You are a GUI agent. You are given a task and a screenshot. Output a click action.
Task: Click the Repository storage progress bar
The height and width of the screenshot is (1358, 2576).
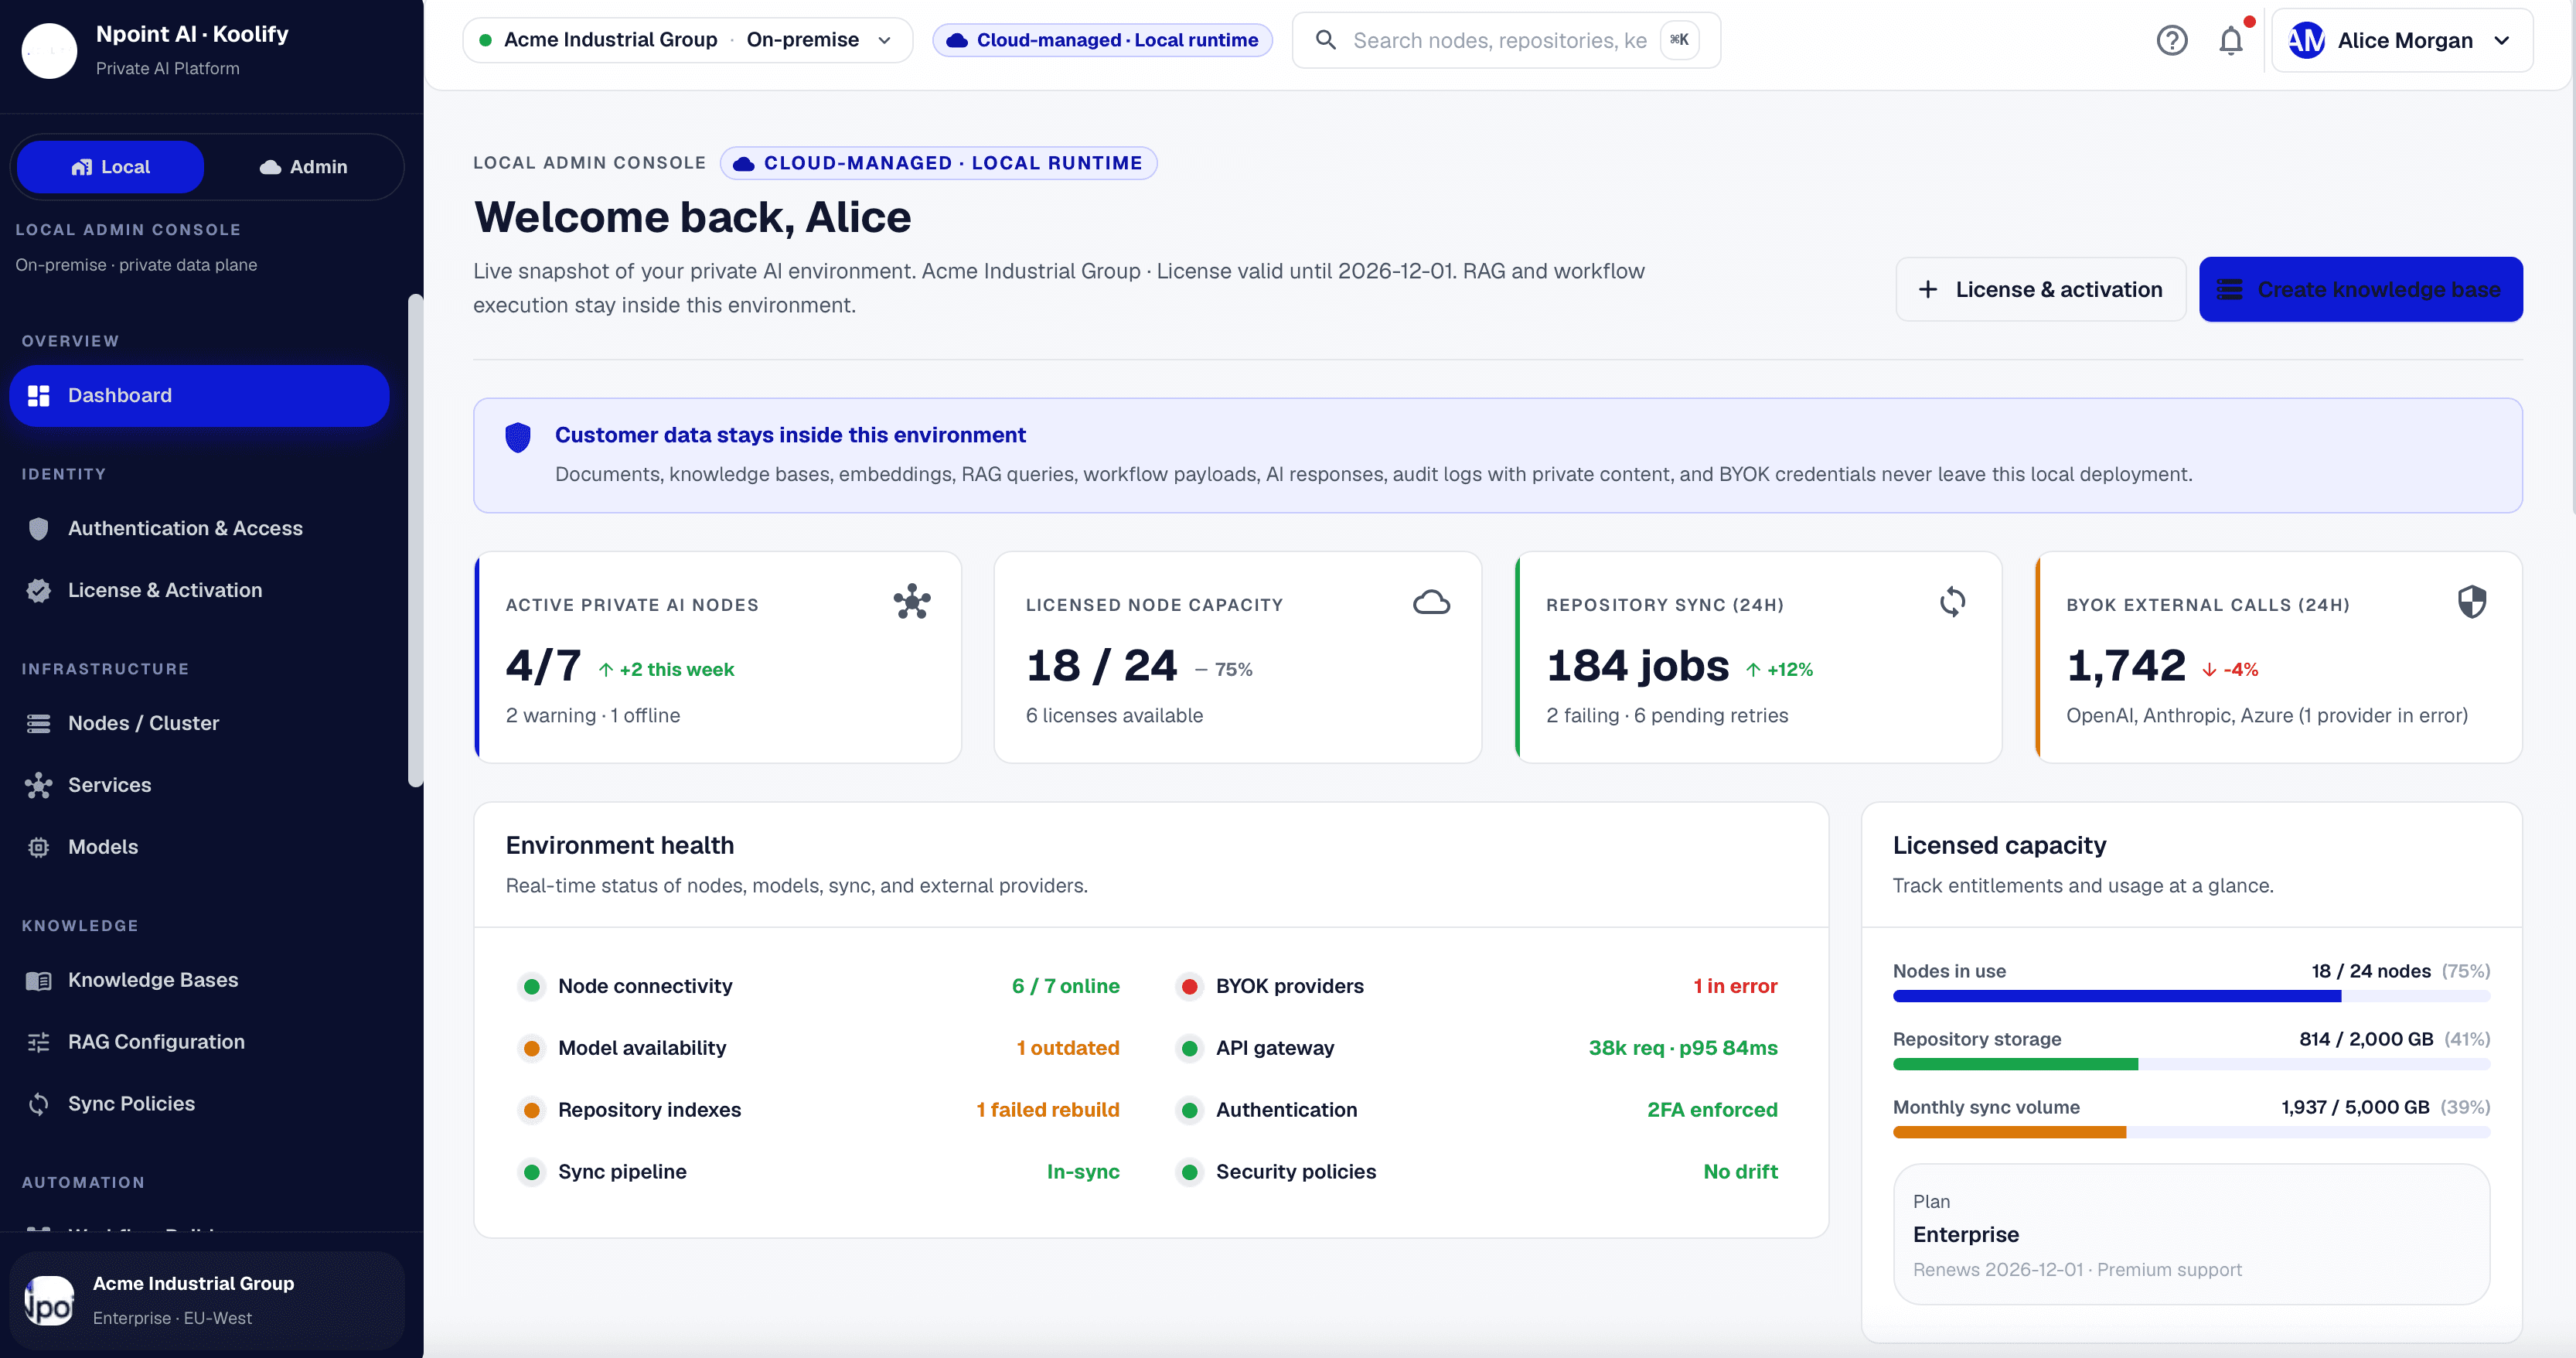(2191, 1064)
